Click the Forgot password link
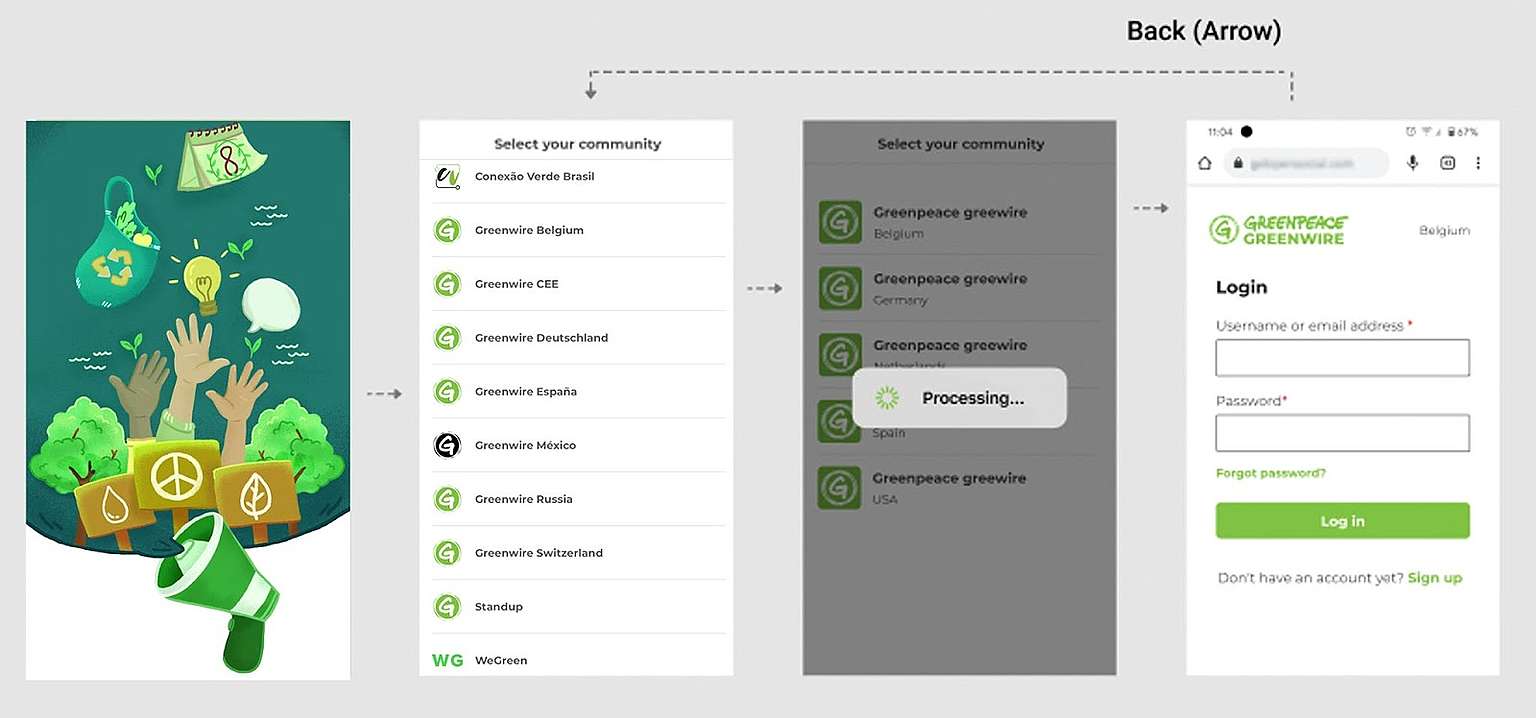This screenshot has height=718, width=1536. (1270, 473)
